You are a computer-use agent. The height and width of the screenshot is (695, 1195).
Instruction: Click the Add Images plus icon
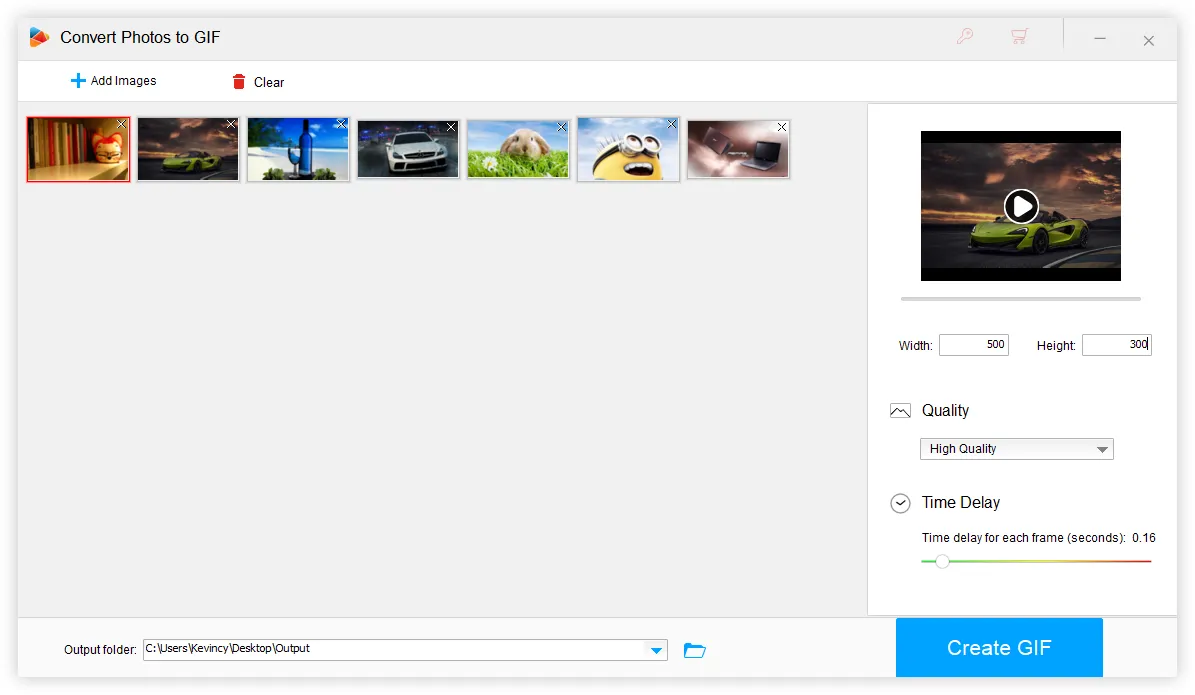tap(77, 80)
